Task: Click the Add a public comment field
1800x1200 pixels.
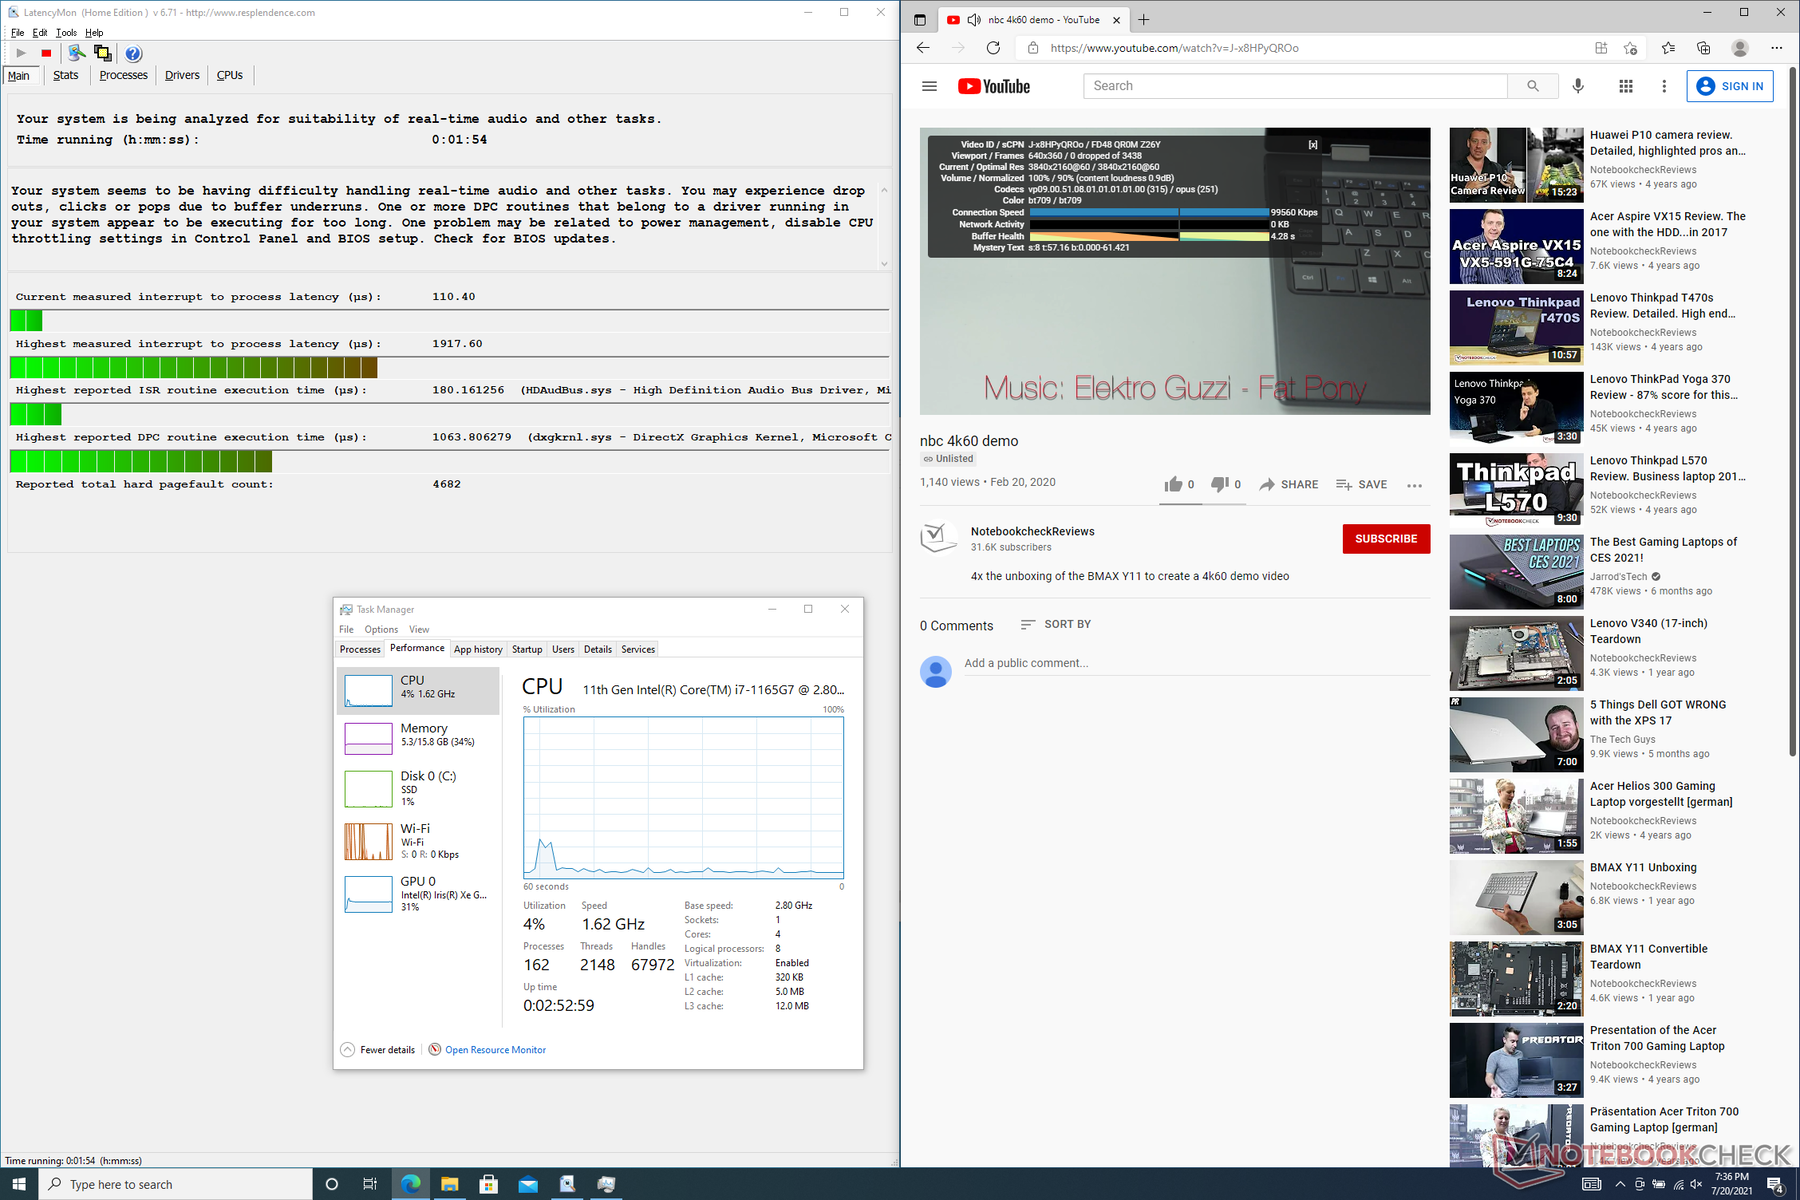Action: point(1196,663)
